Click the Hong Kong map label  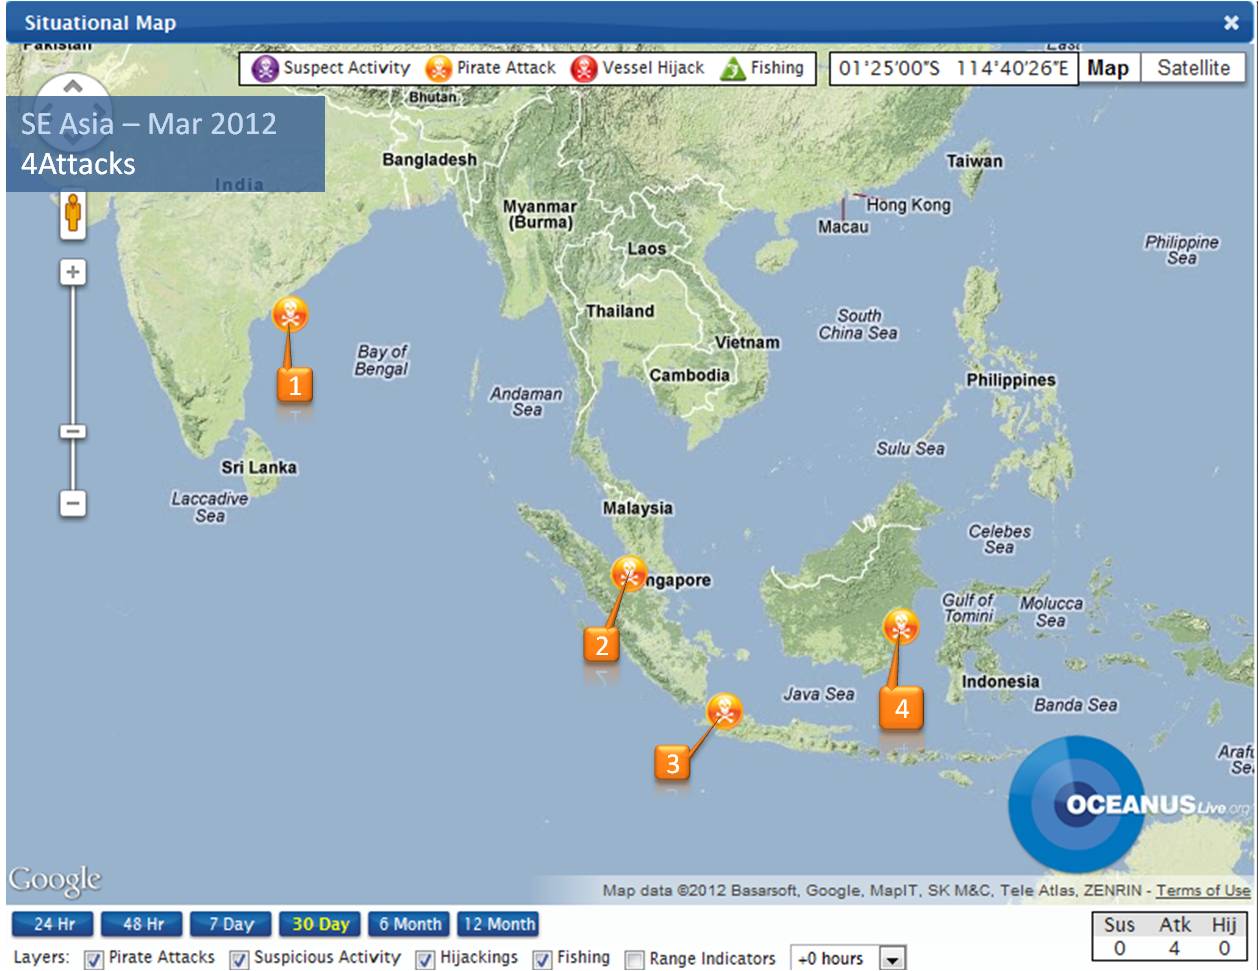(x=909, y=205)
